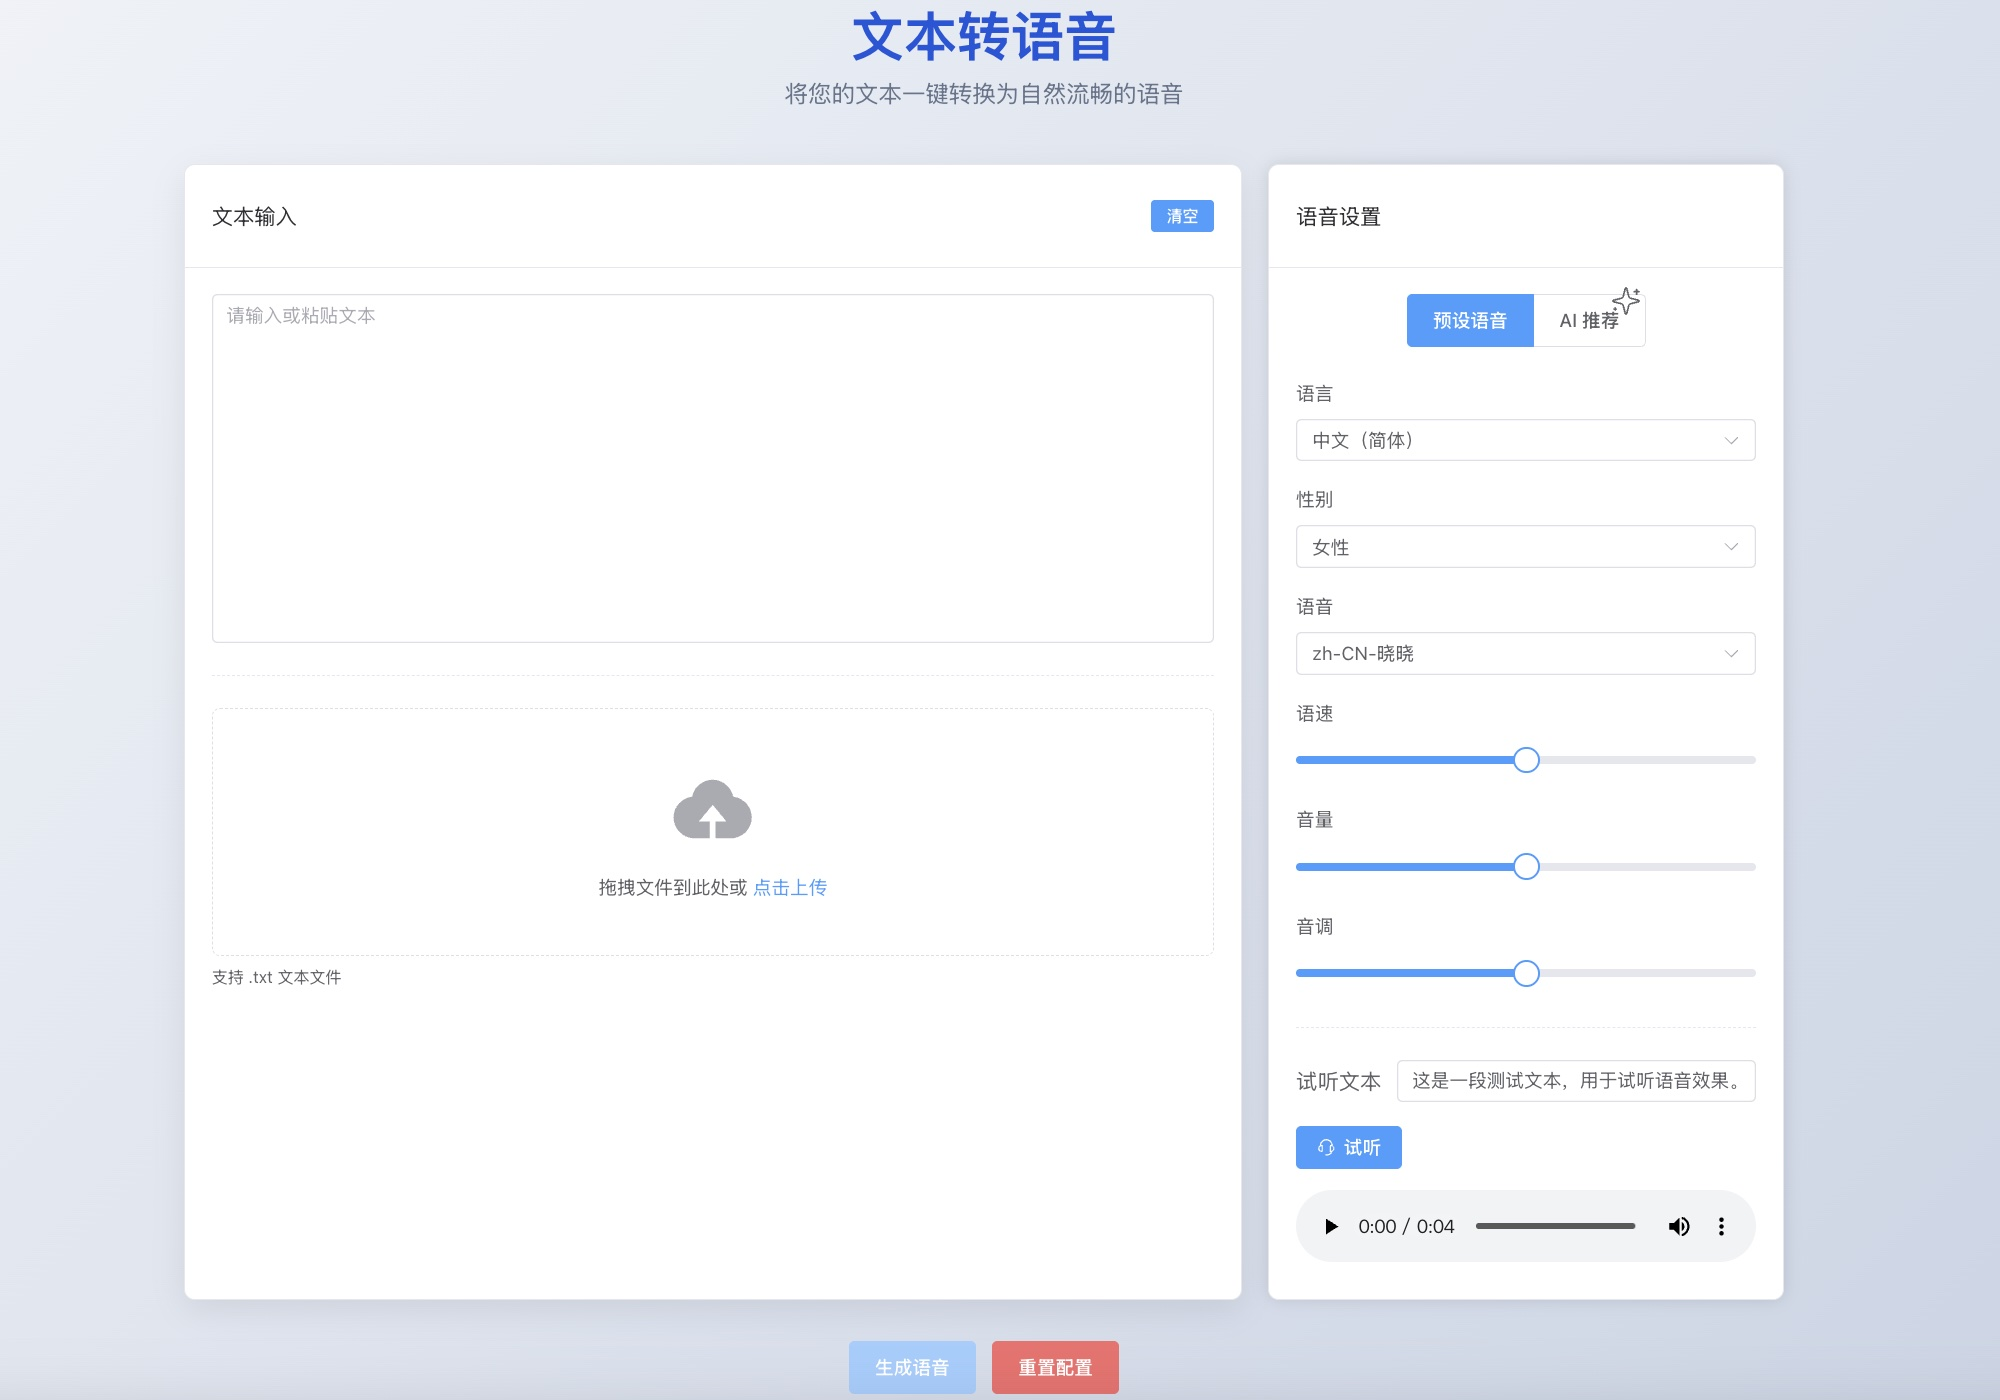The height and width of the screenshot is (1400, 2000).
Task: Open audio player more options menu
Action: 1721,1226
